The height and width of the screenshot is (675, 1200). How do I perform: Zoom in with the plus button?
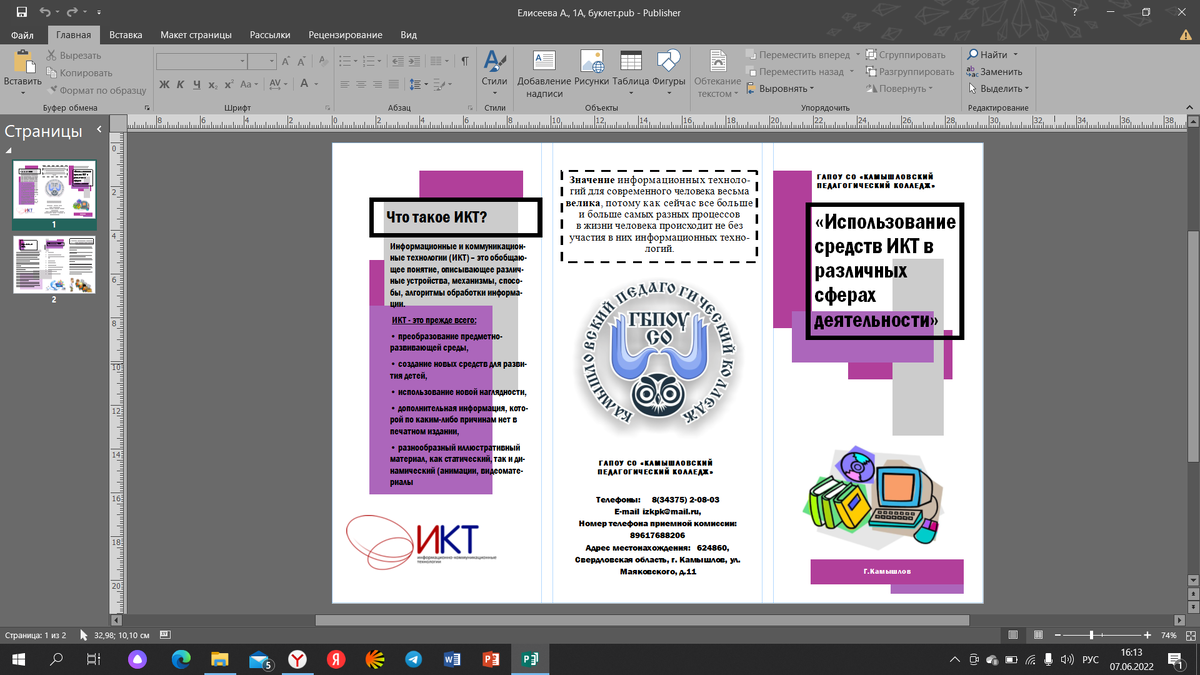(x=1148, y=635)
